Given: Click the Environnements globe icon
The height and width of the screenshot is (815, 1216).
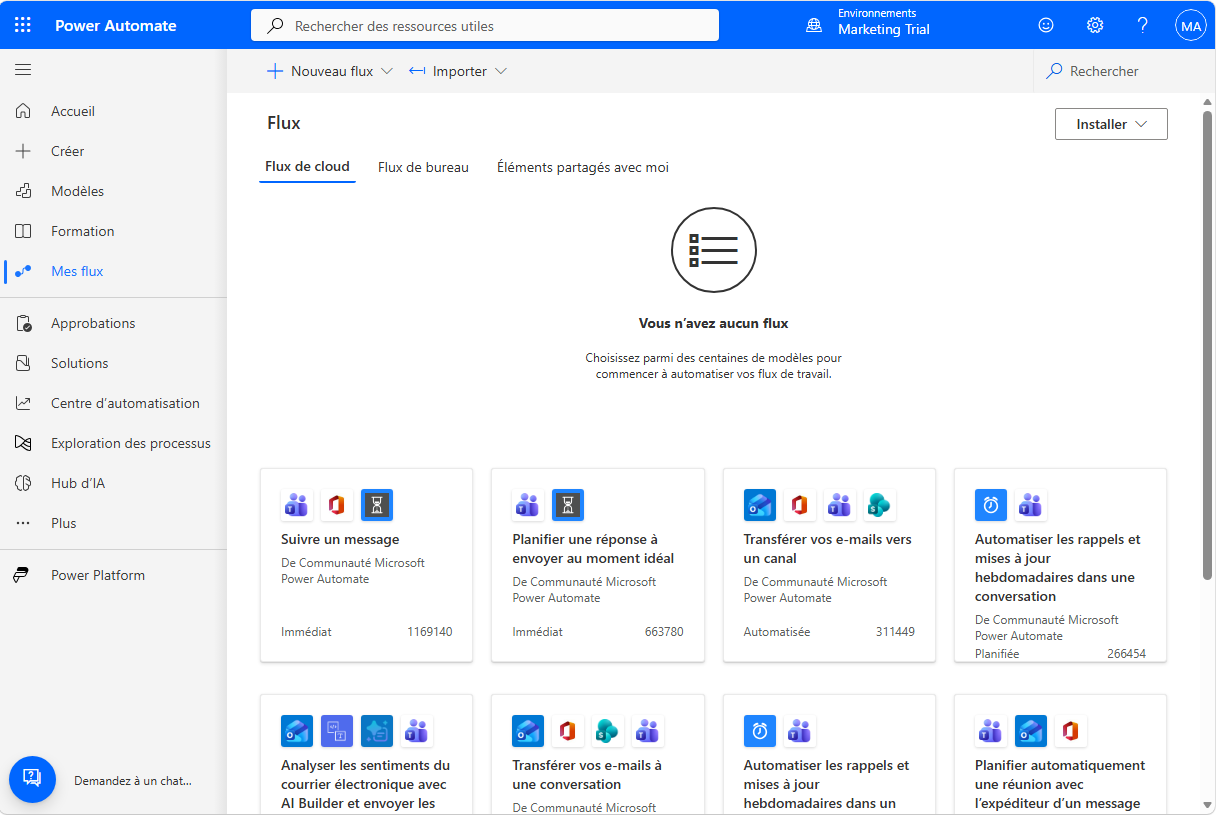Looking at the screenshot, I should tap(814, 25).
